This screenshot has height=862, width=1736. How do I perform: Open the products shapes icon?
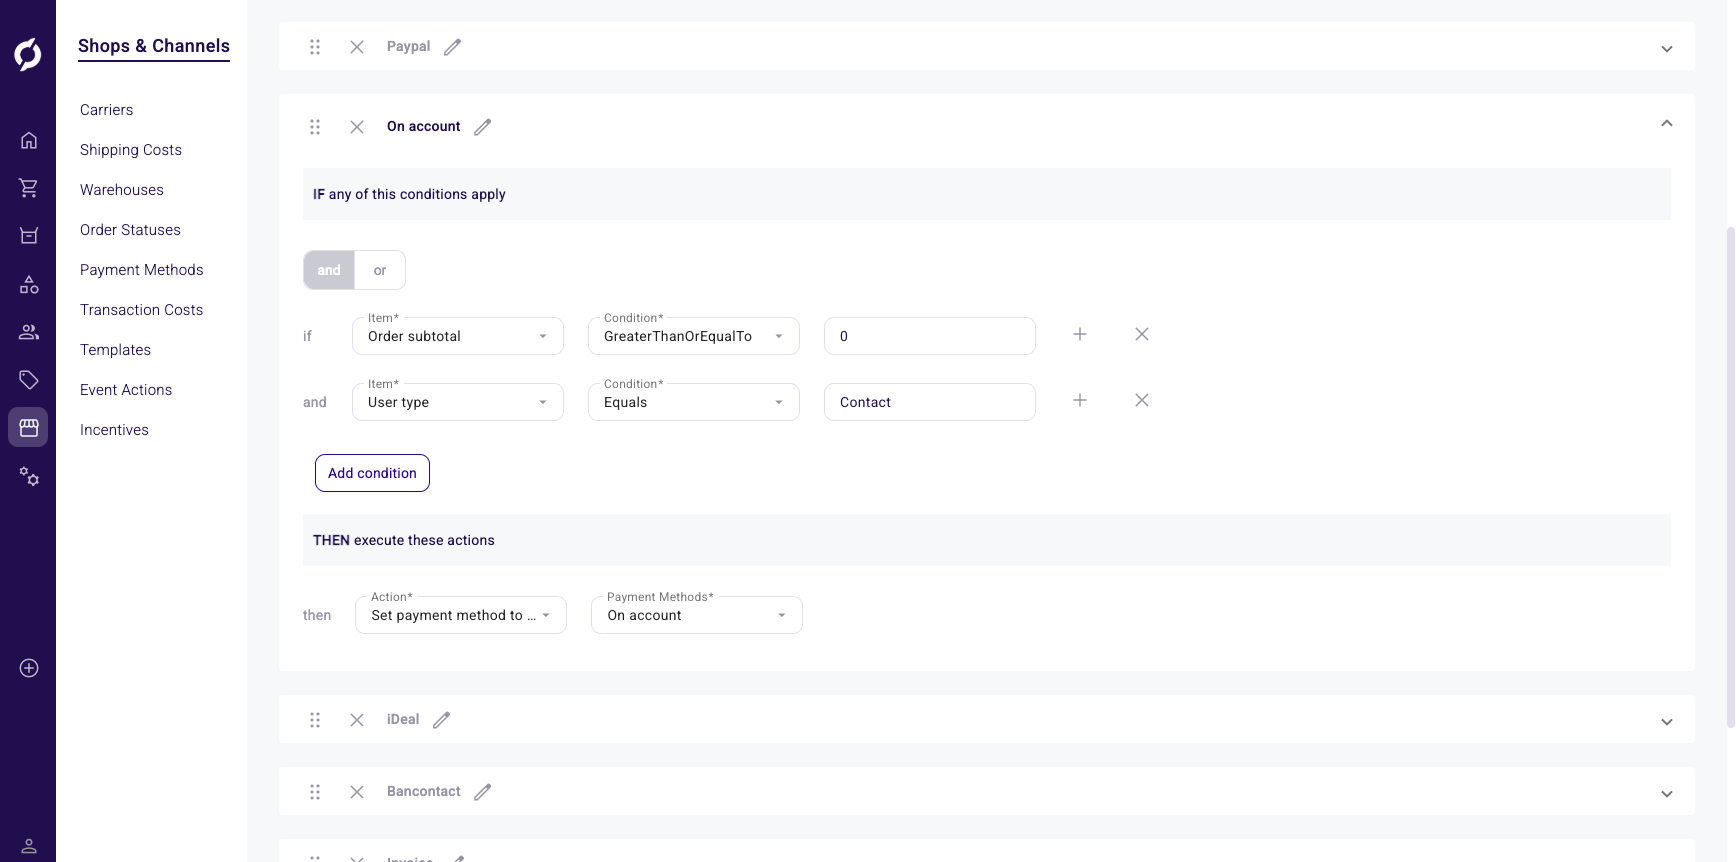(29, 285)
